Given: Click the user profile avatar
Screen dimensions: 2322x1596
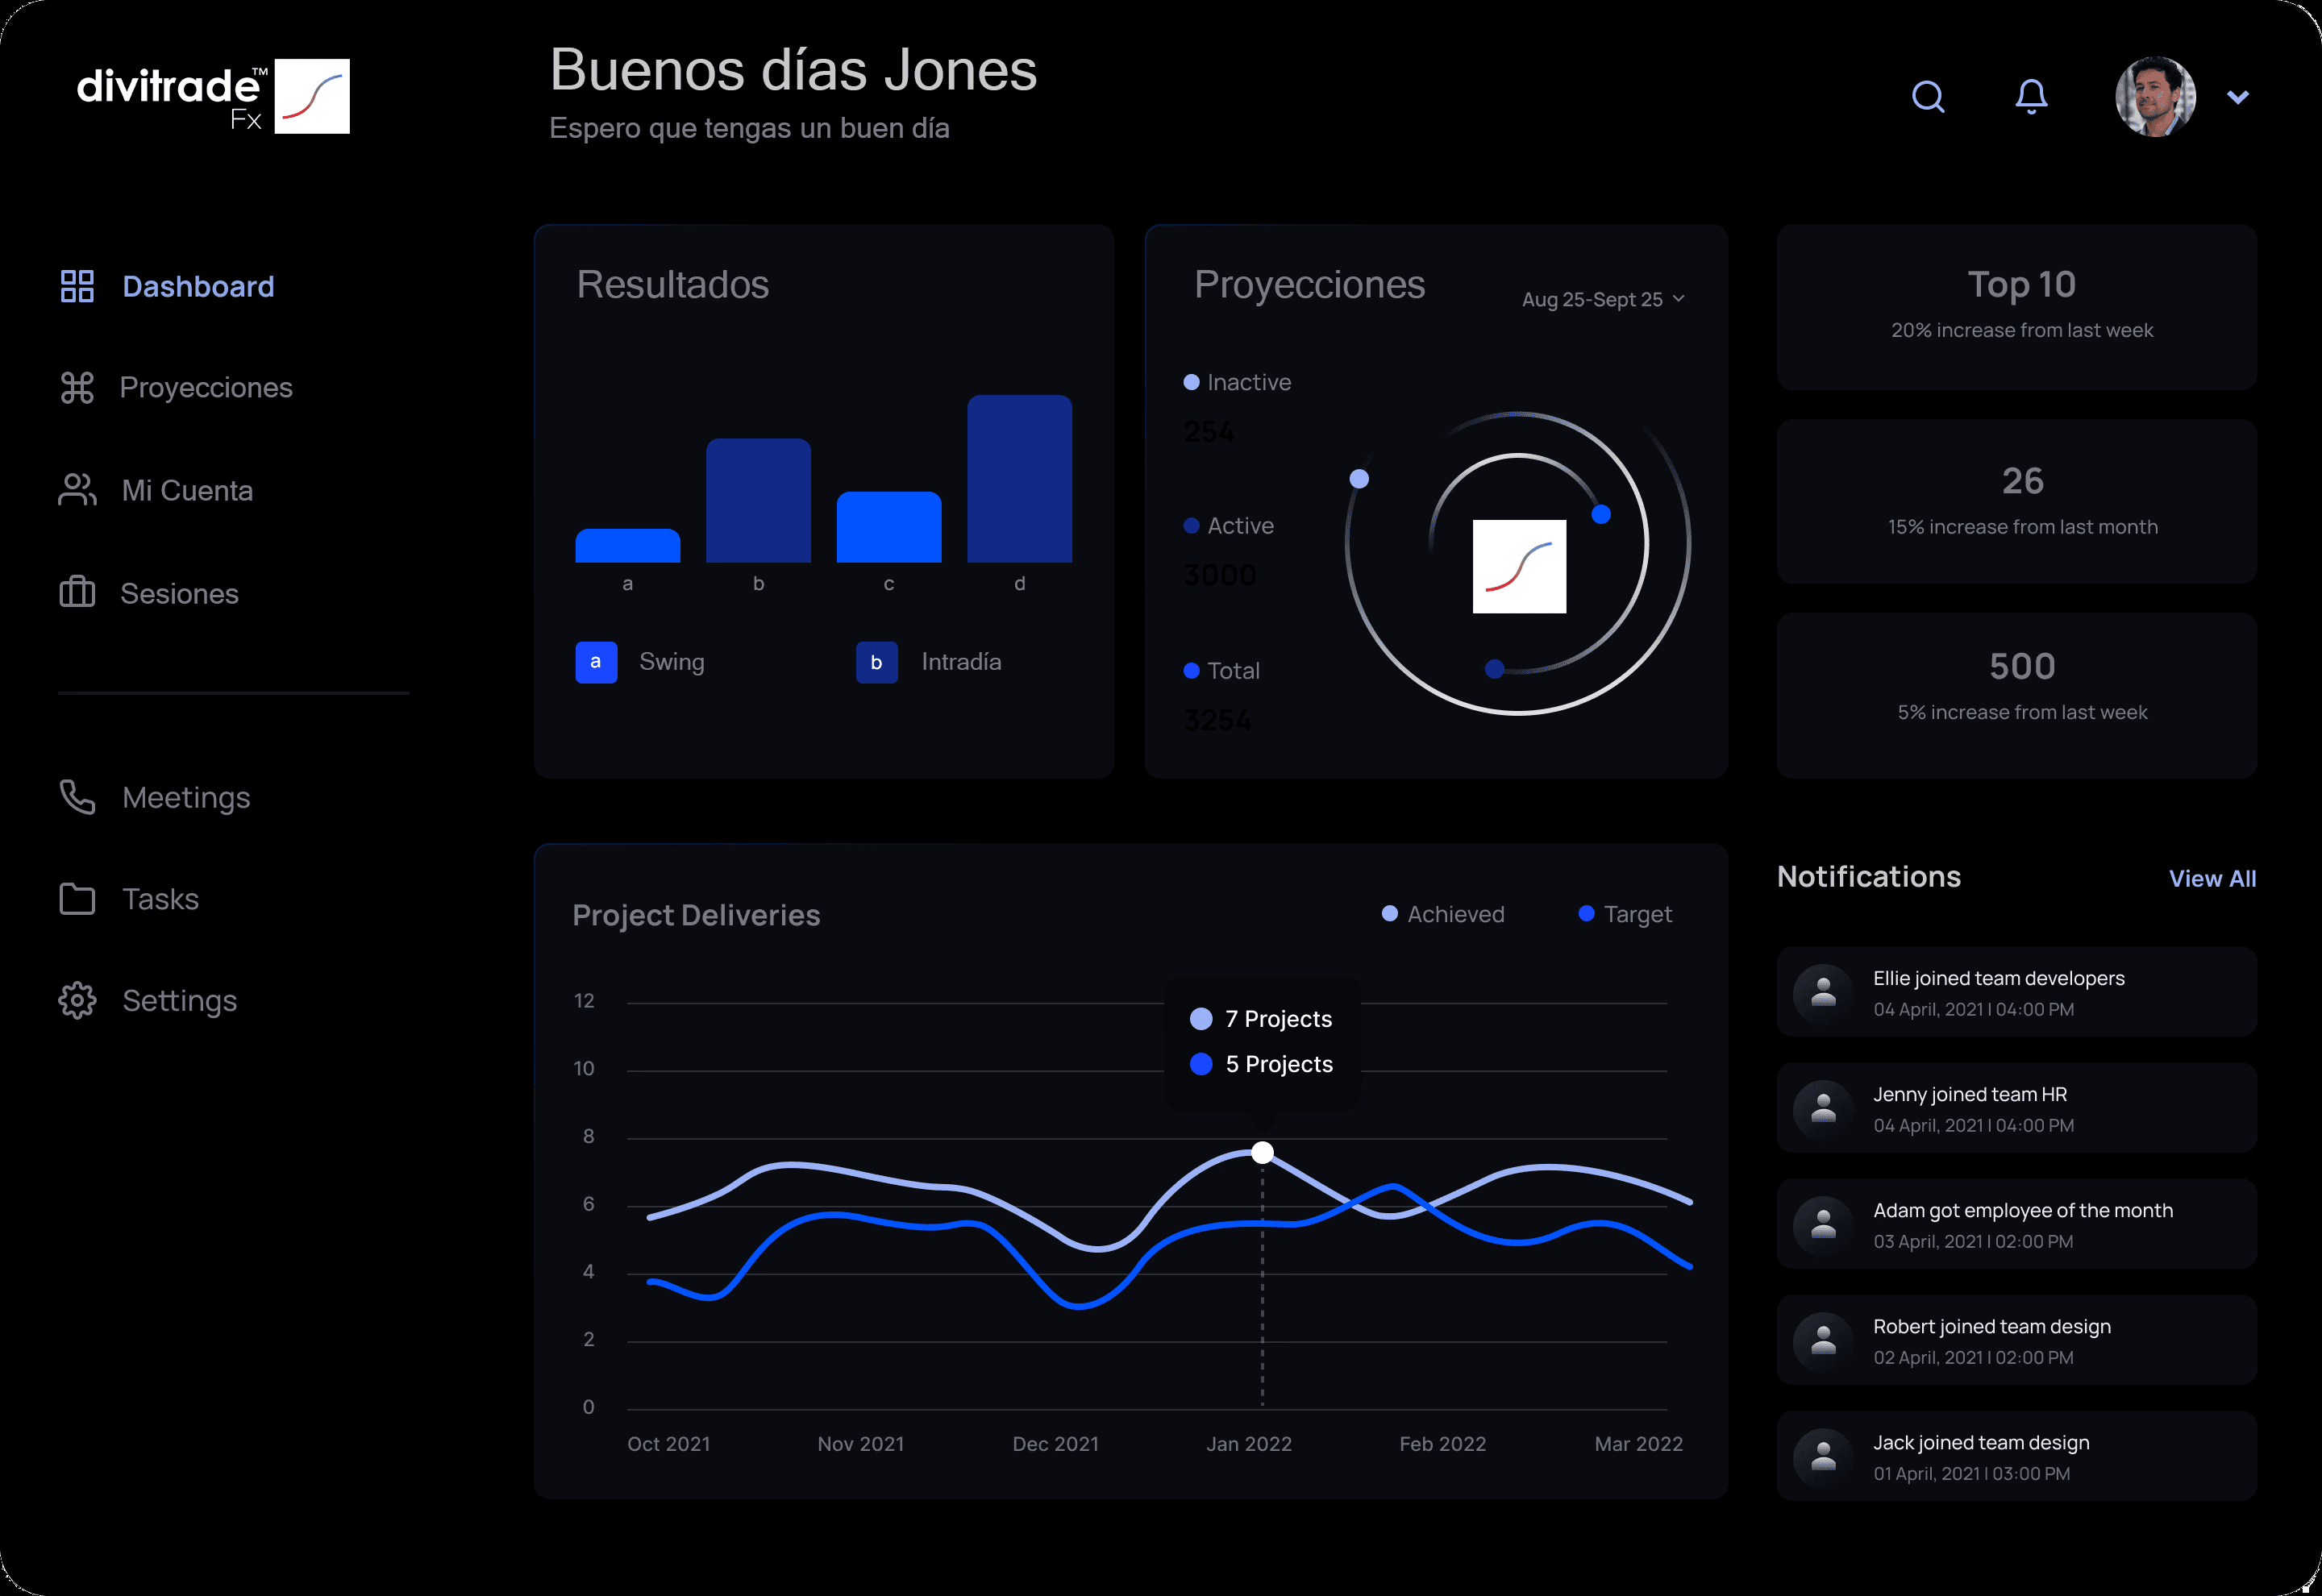Looking at the screenshot, I should coord(2155,97).
